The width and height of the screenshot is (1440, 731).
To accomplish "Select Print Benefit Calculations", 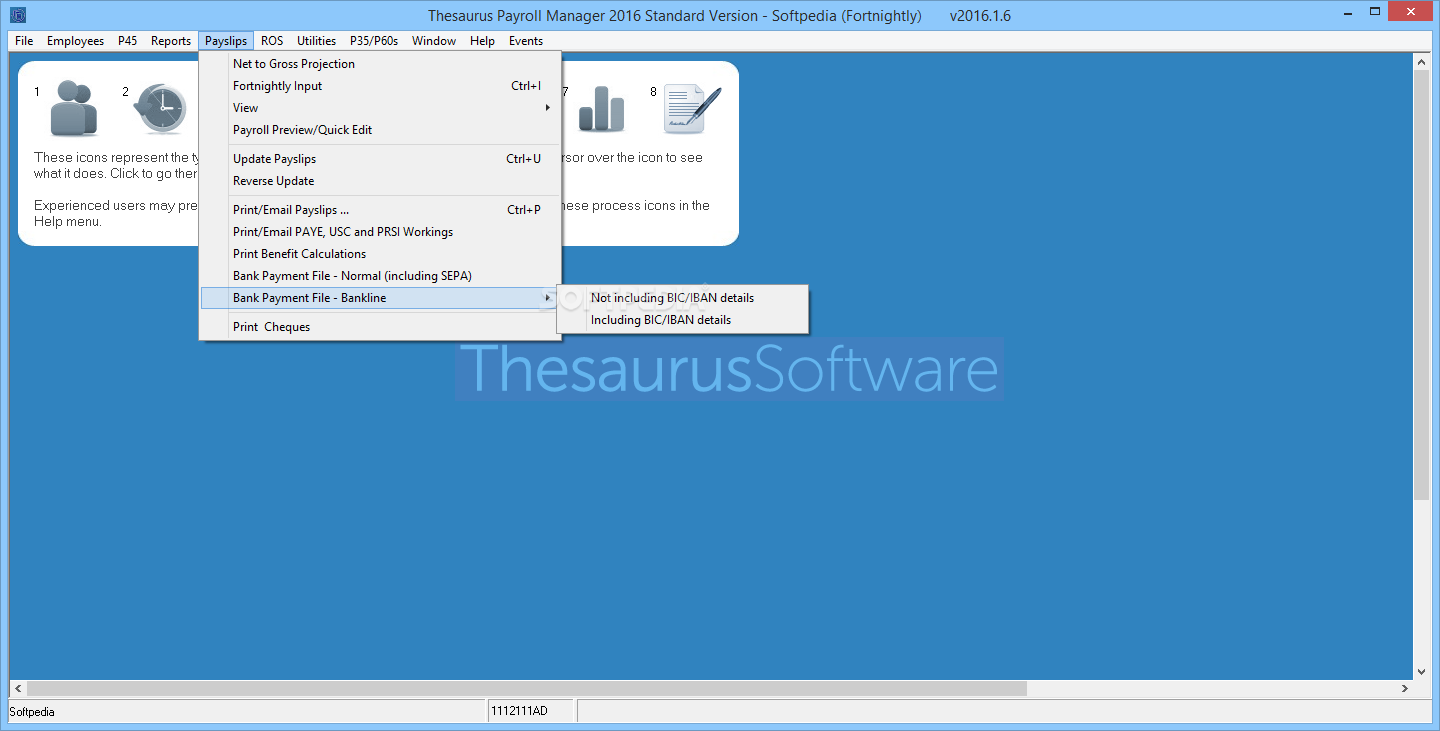I will pyautogui.click(x=380, y=254).
